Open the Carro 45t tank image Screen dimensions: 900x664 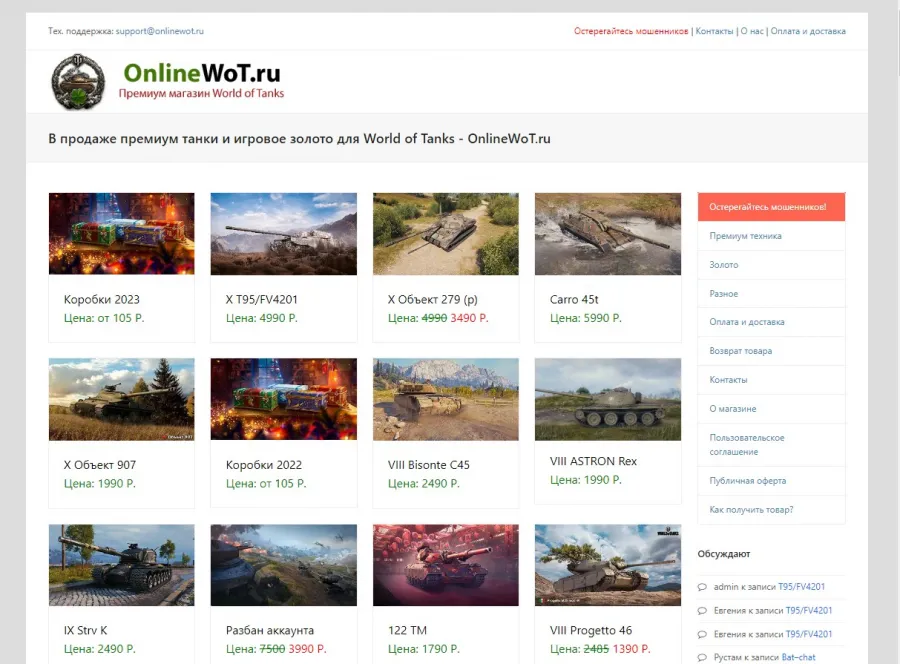pos(608,234)
